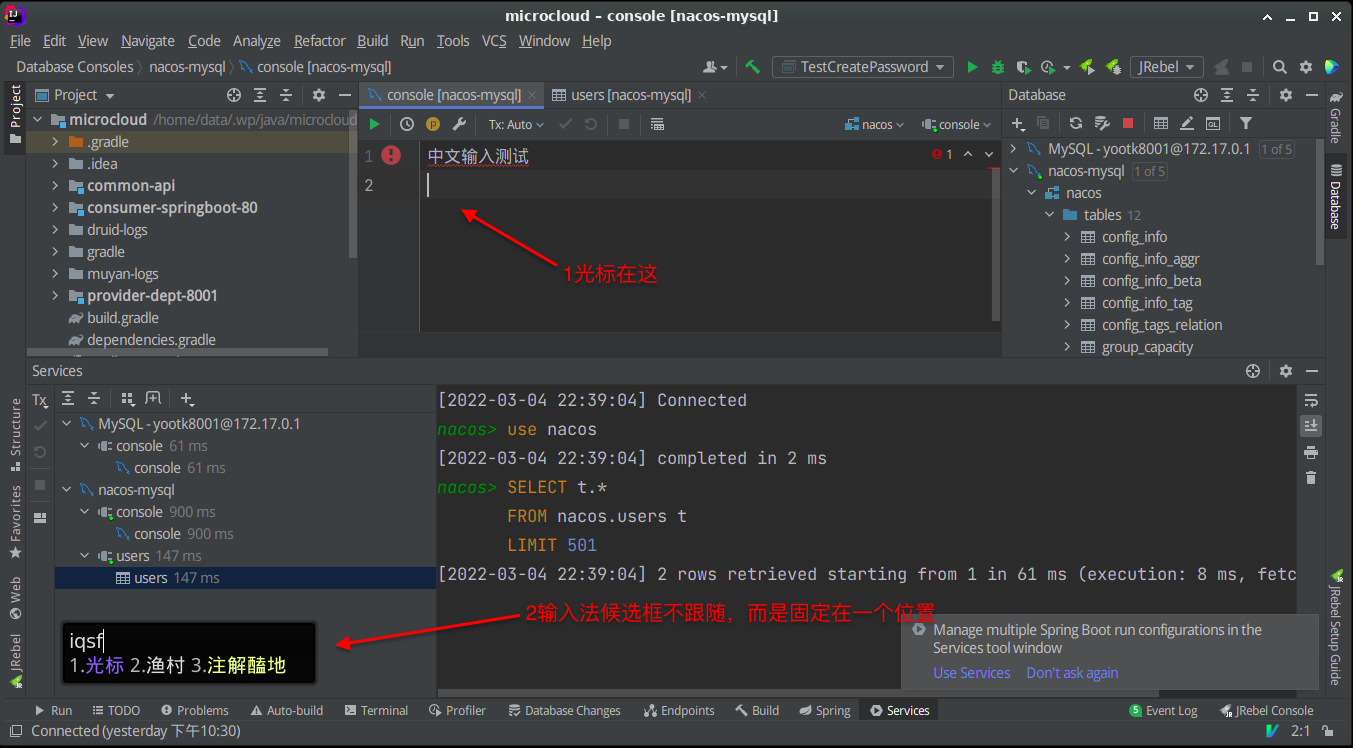Refresh the Database panel
The image size is (1353, 748).
pyautogui.click(x=1076, y=123)
